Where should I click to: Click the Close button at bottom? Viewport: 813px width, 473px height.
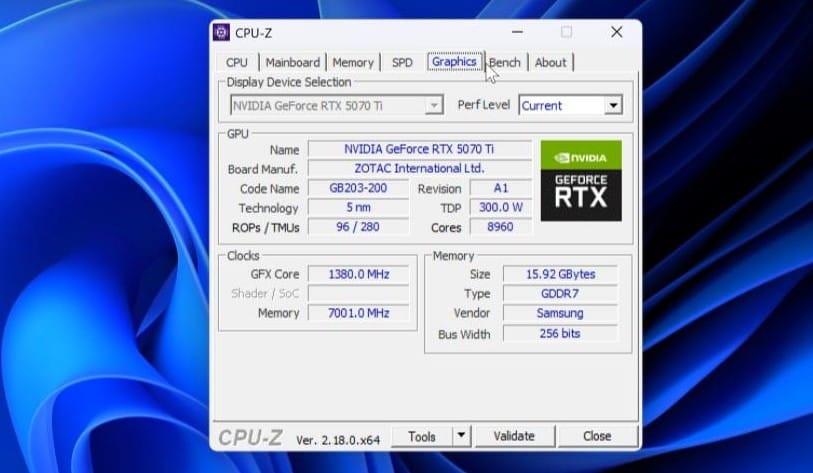[597, 436]
